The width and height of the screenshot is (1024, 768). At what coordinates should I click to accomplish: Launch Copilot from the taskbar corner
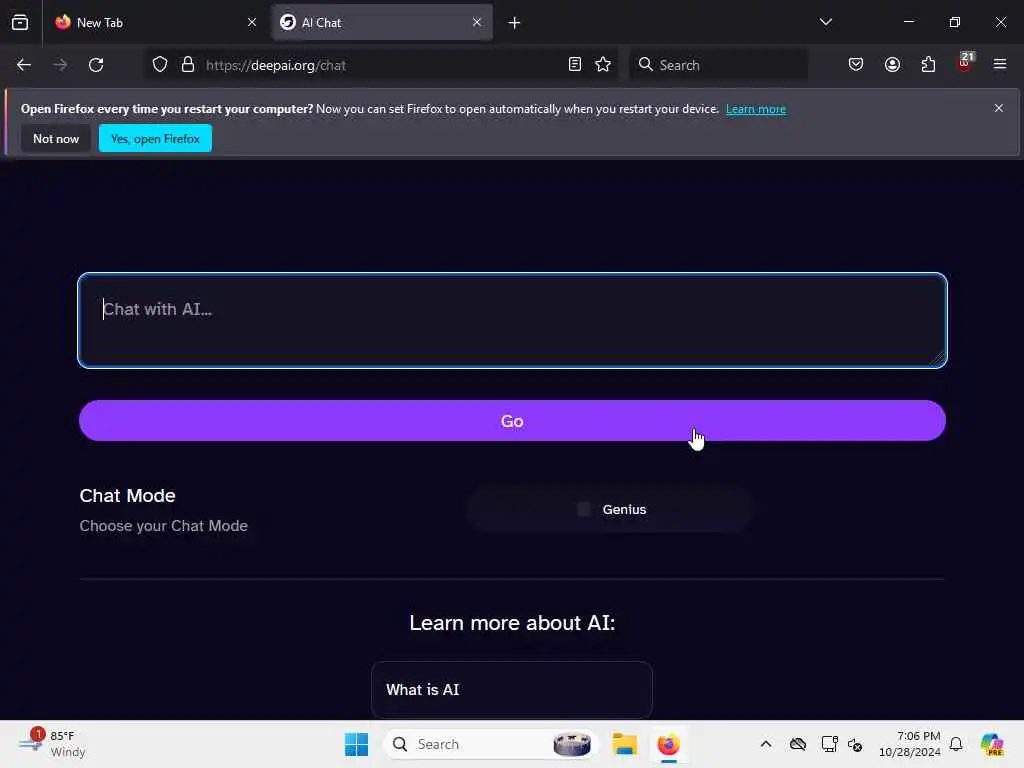(992, 744)
